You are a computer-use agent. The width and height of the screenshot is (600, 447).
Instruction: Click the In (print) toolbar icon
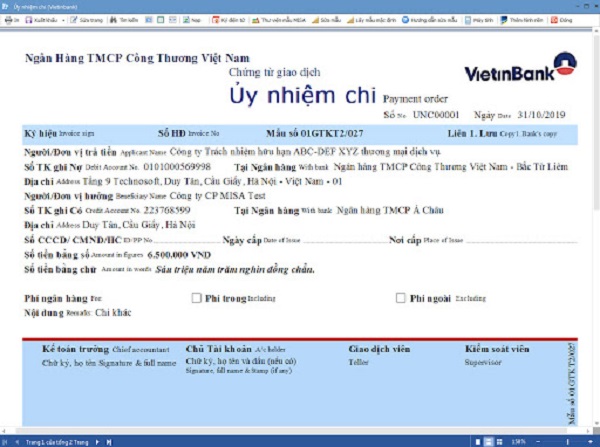pos(8,20)
